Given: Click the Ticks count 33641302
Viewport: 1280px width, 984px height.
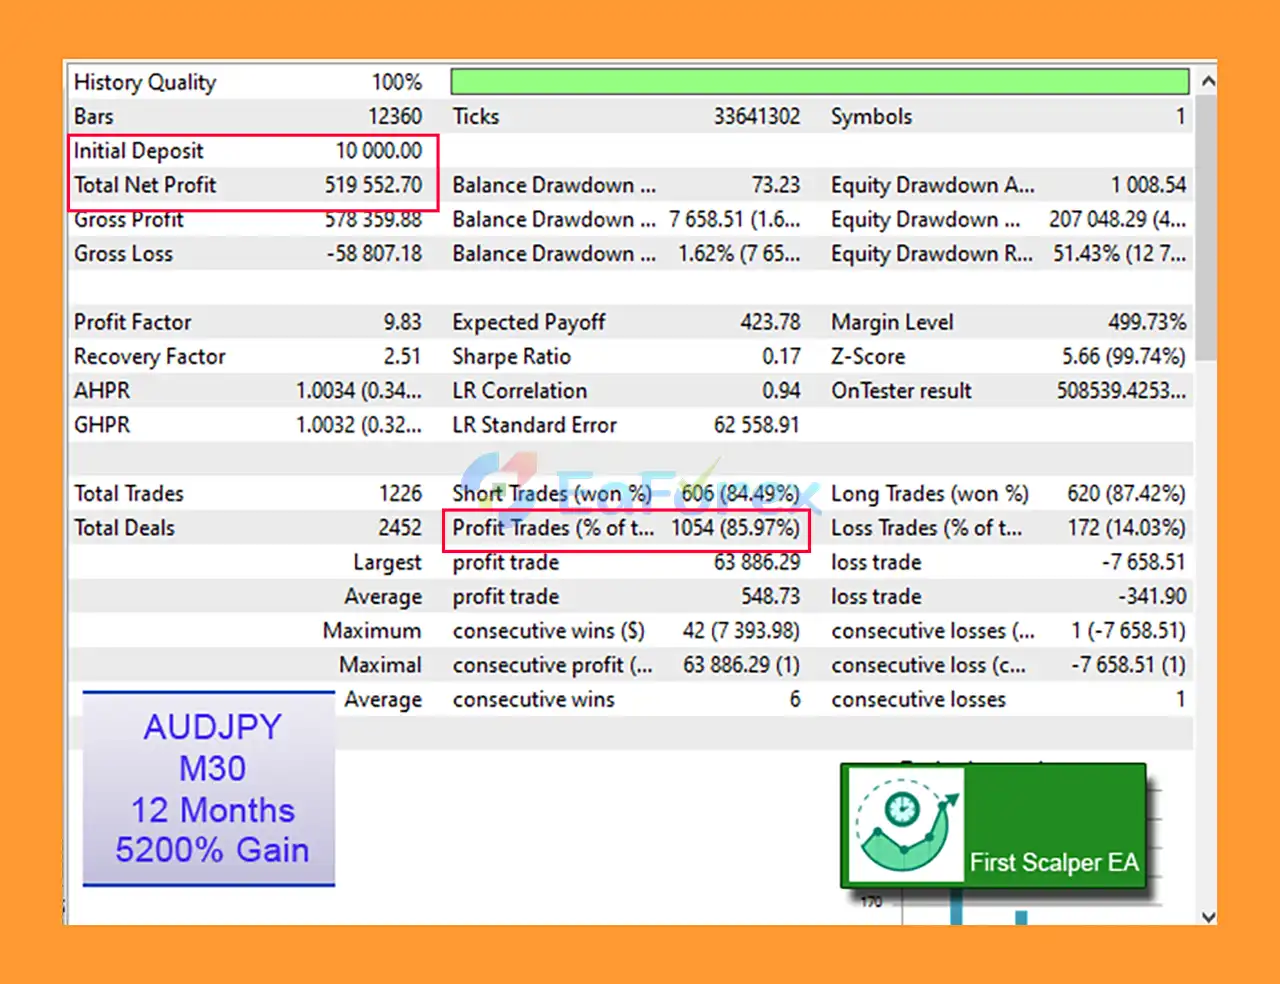Looking at the screenshot, I should (x=756, y=117).
